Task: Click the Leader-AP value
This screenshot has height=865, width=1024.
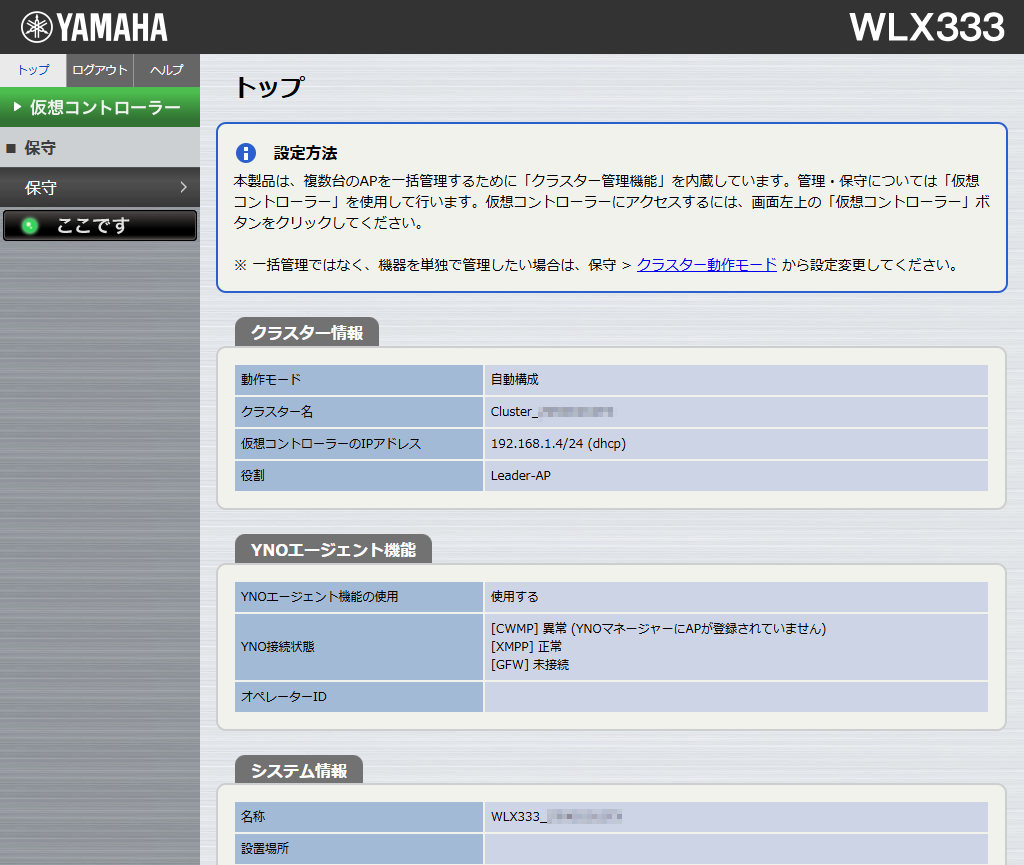Action: [x=520, y=475]
